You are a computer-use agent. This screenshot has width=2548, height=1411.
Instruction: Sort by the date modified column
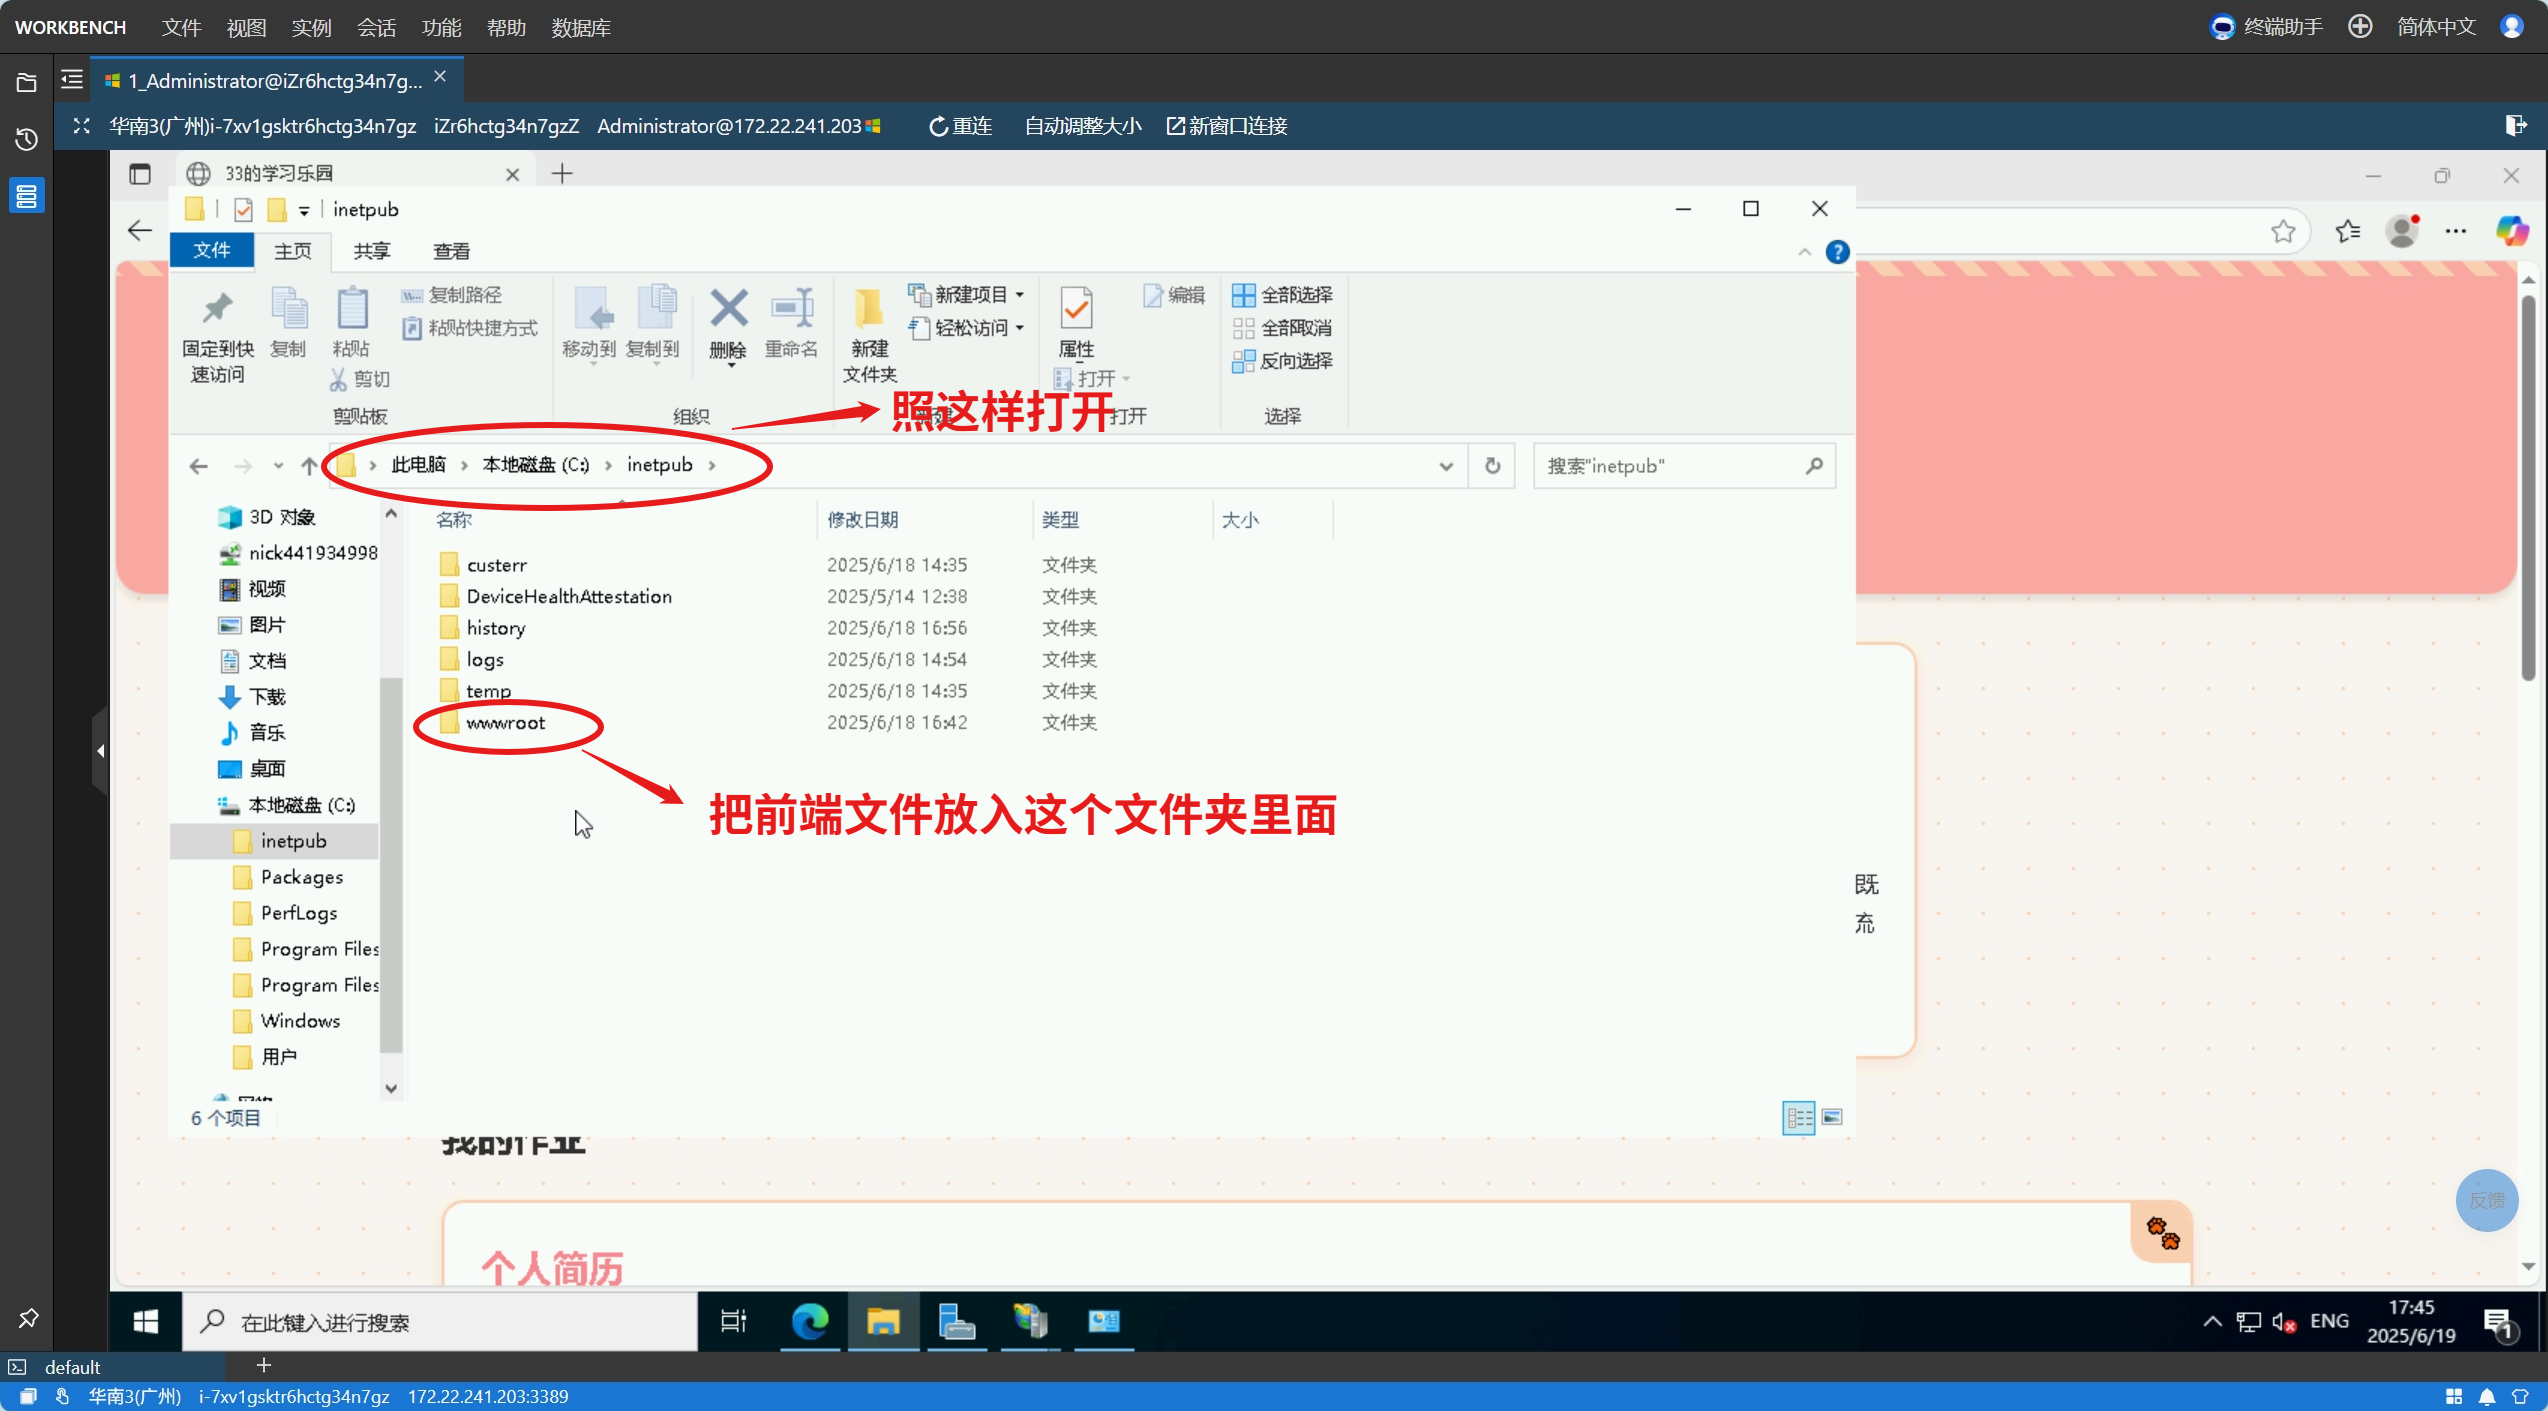tap(862, 520)
